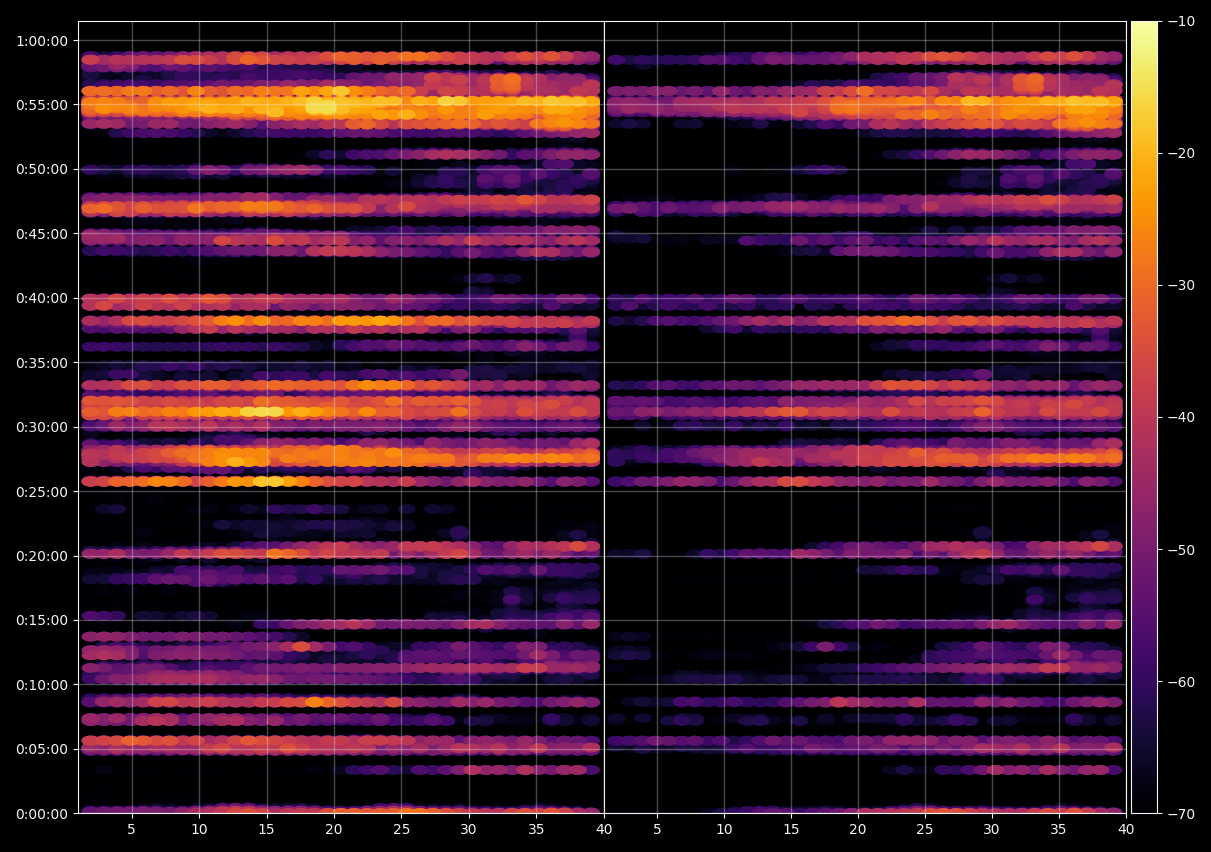Click the 0:20:00 time axis label
This screenshot has width=1211, height=852.
click(x=41, y=556)
